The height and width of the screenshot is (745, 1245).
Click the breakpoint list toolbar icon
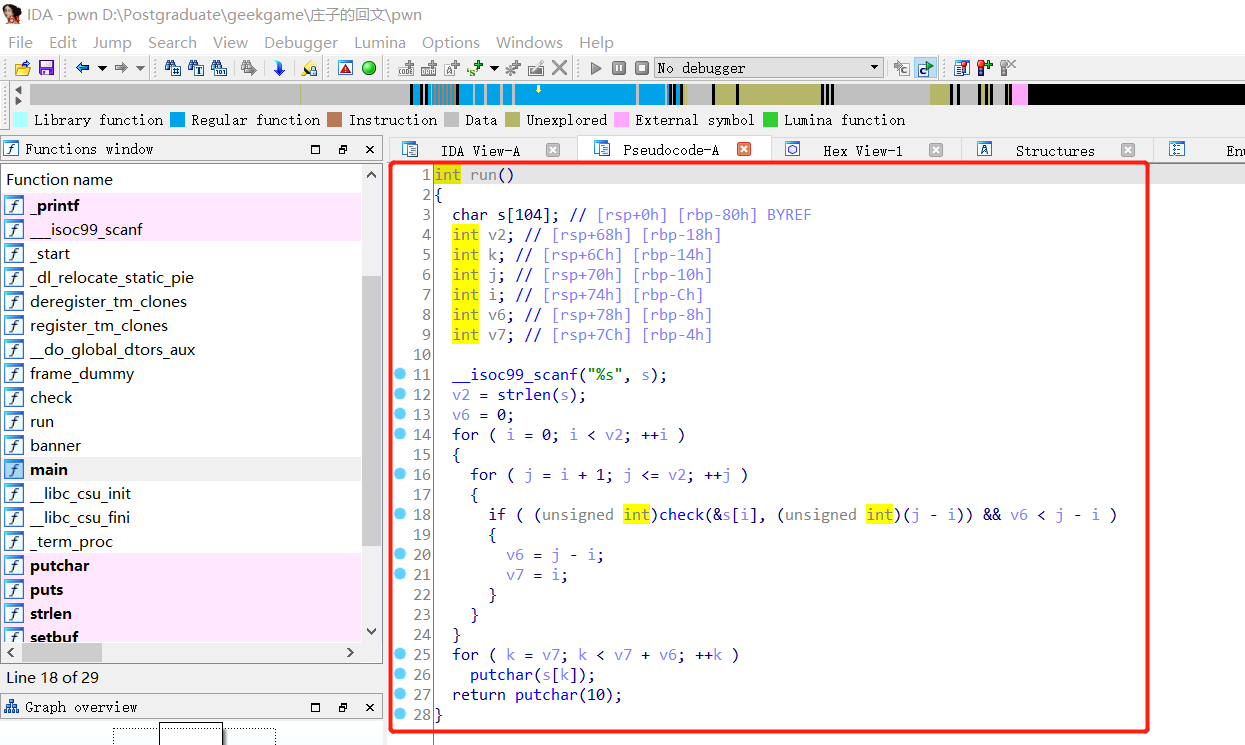point(962,68)
